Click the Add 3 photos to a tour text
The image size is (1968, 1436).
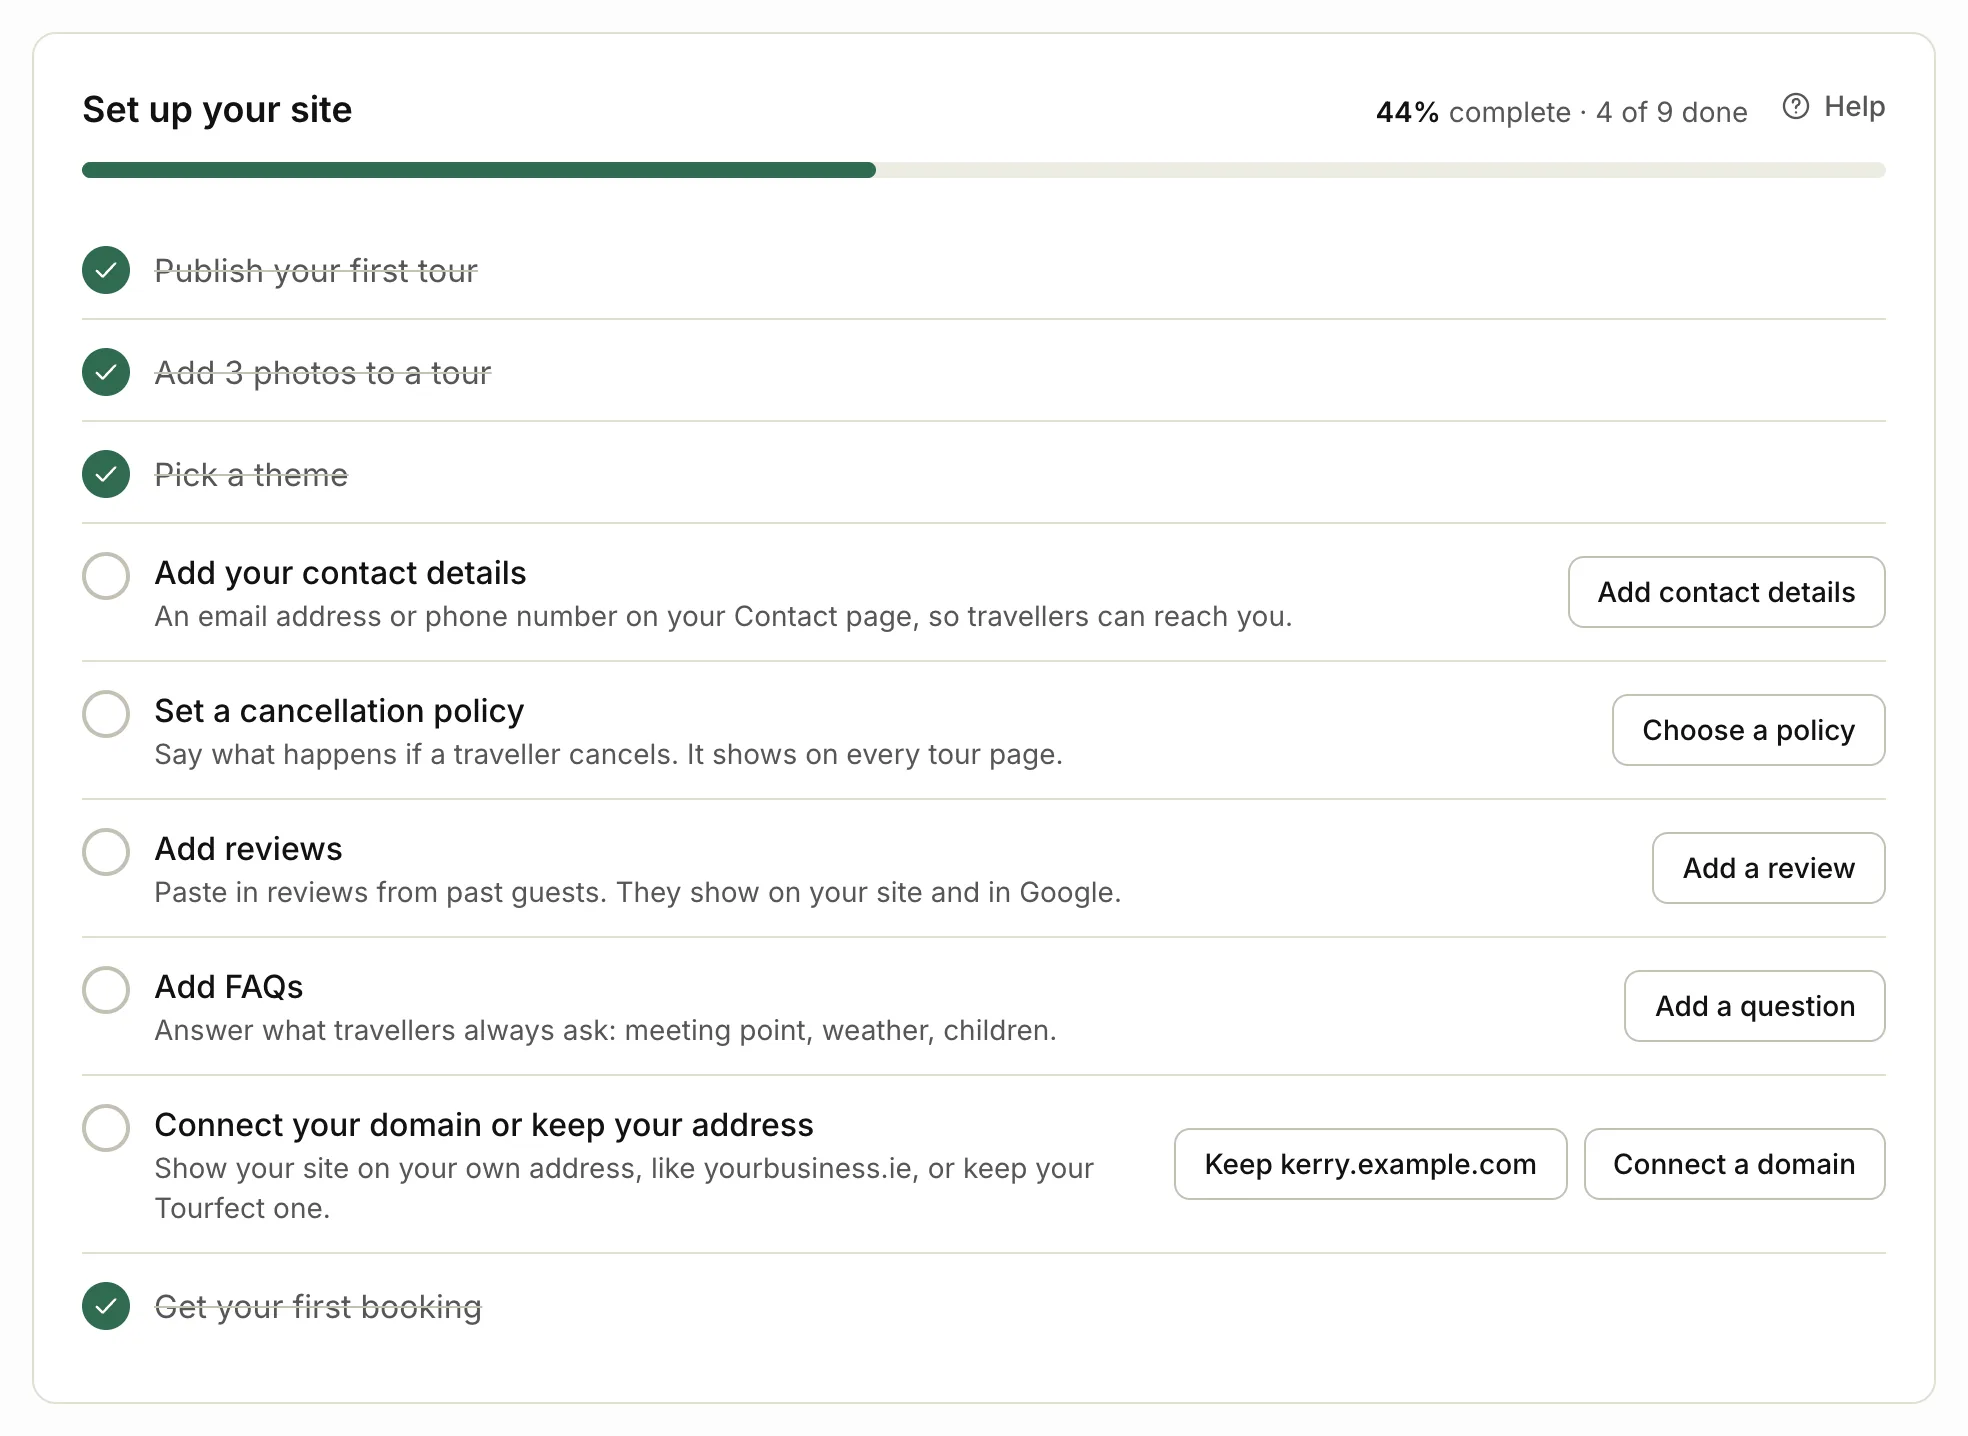[323, 373]
